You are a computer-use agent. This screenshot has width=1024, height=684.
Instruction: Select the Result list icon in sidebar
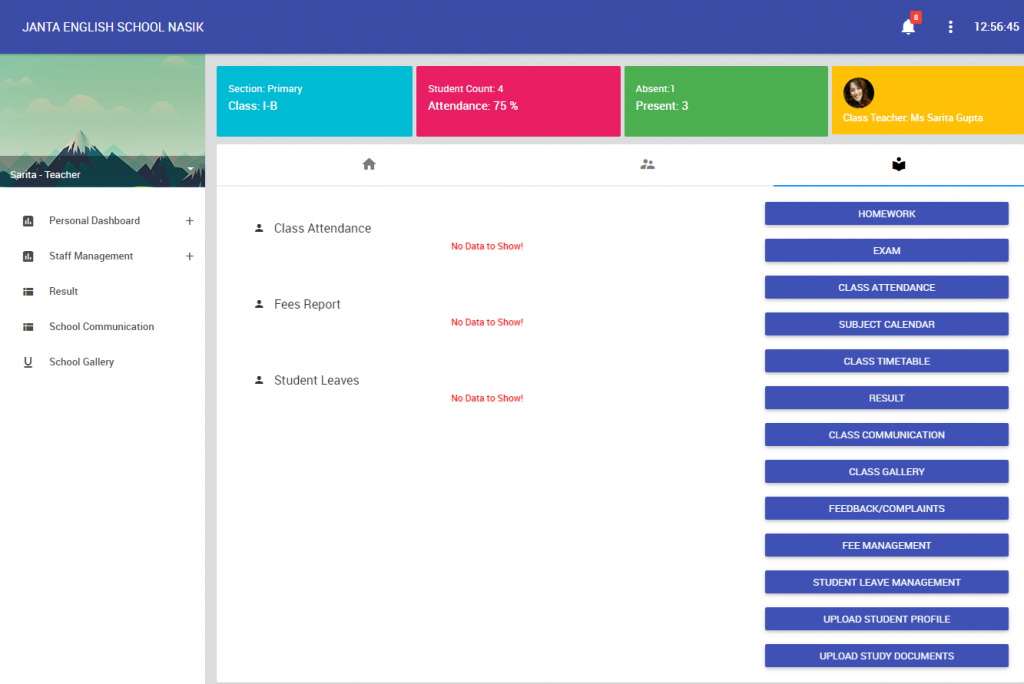tap(27, 291)
